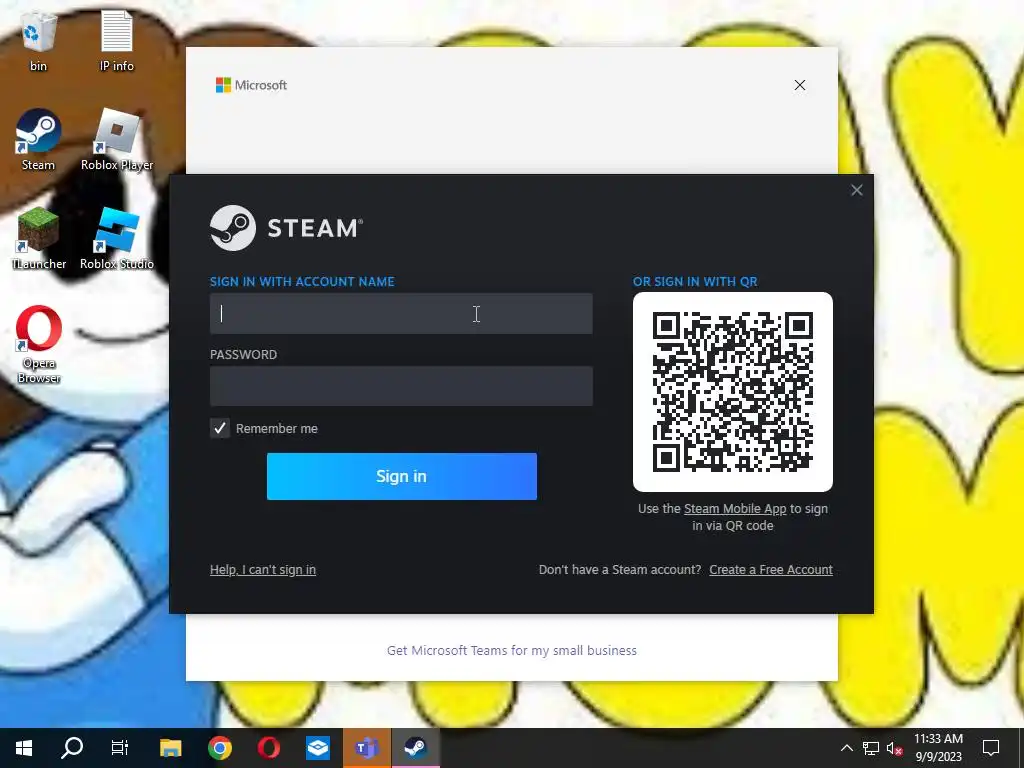Viewport: 1024px width, 768px height.
Task: Click the Don't have a Steam account? text
Action: pyautogui.click(x=620, y=569)
